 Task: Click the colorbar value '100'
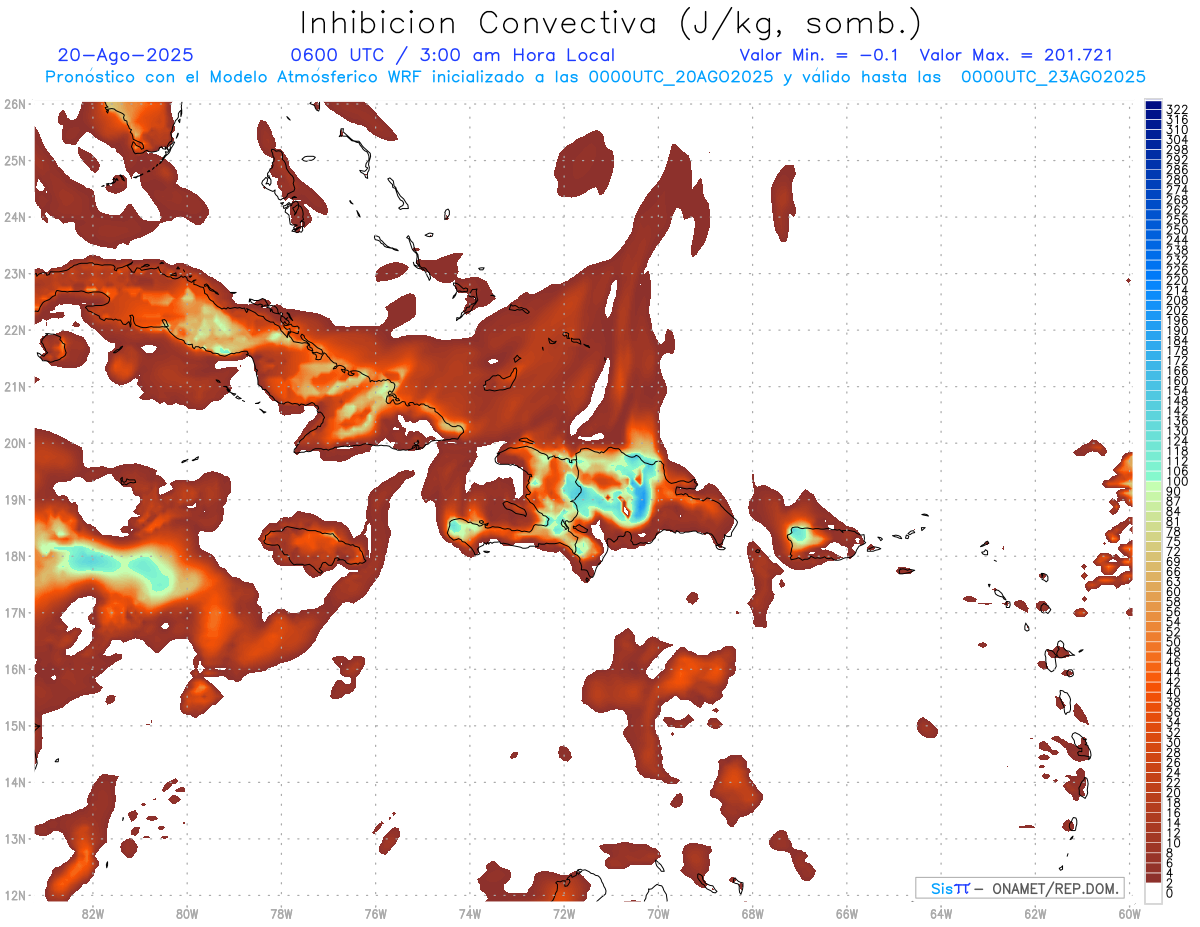1177,481
